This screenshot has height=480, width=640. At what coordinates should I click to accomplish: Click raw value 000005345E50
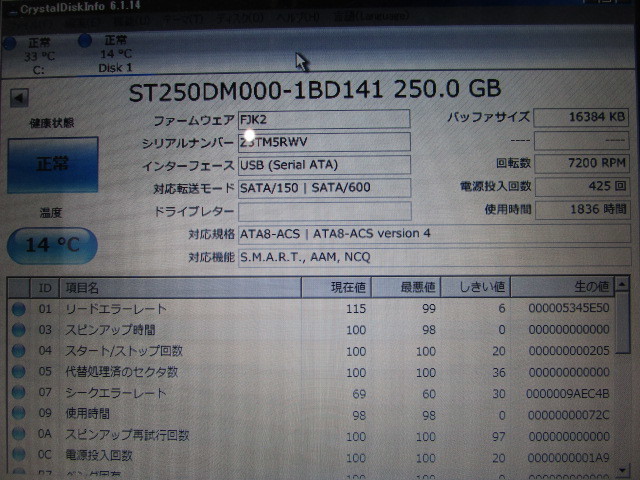(x=569, y=308)
